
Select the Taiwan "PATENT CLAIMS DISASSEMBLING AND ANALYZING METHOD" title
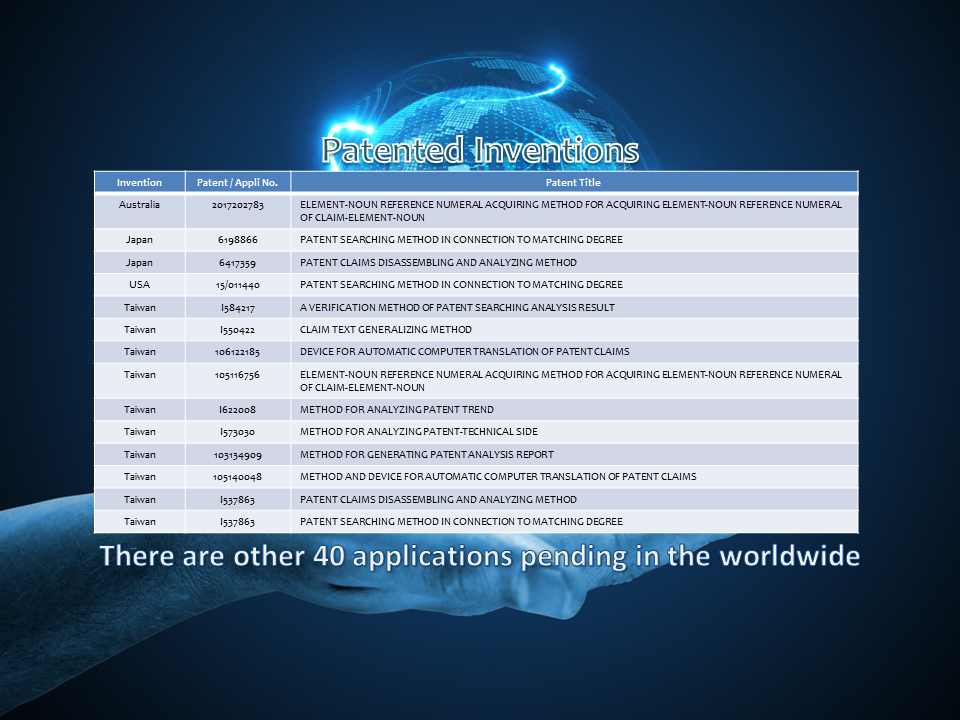438,500
